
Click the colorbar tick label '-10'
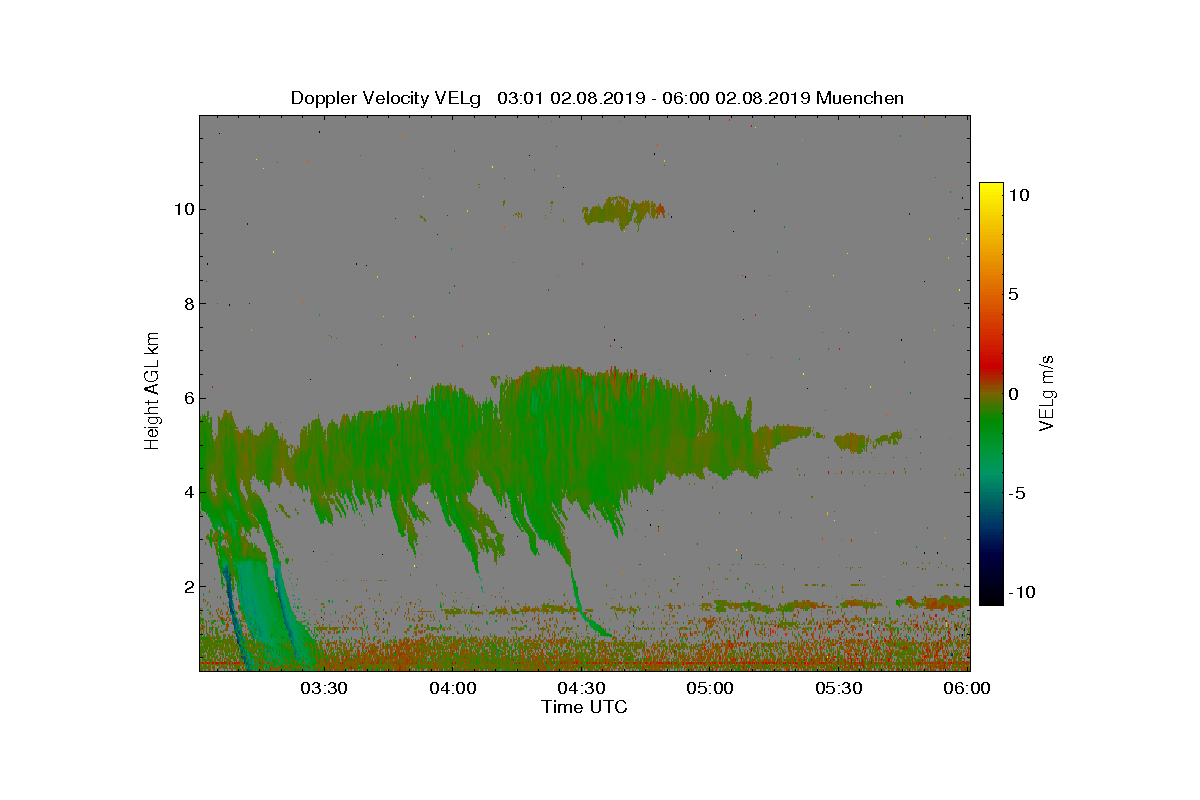(x=1022, y=592)
